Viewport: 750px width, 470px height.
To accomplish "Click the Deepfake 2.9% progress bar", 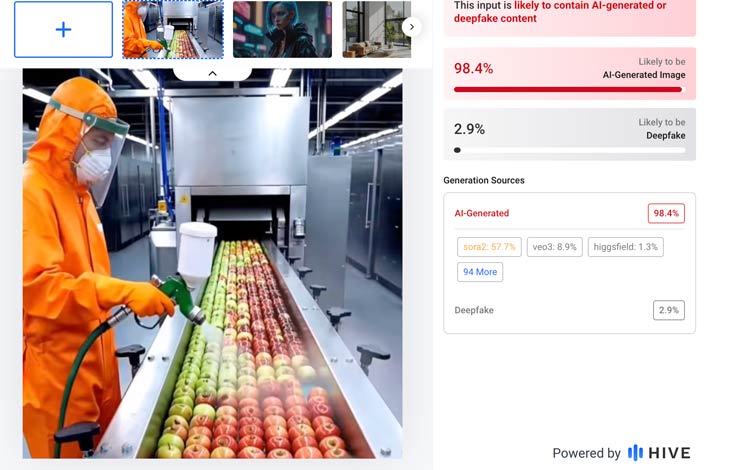I will pyautogui.click(x=569, y=150).
